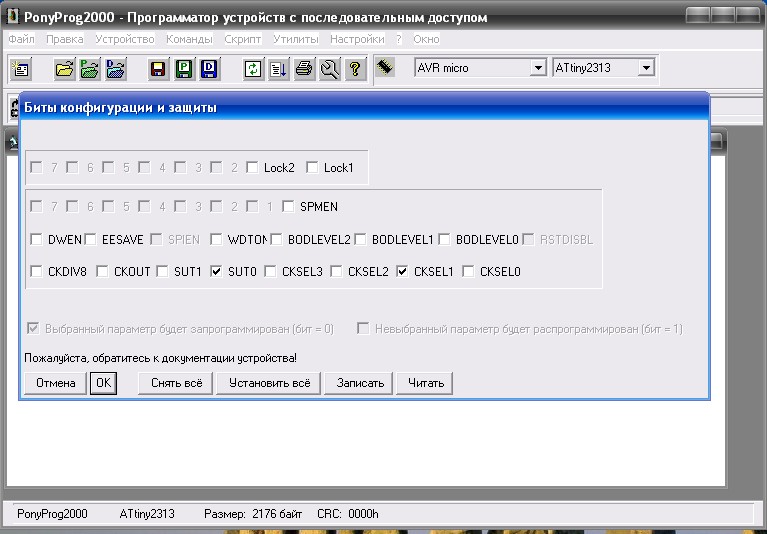Open device file with yellow folder icon
Screen dimensions: 767x534
65,68
